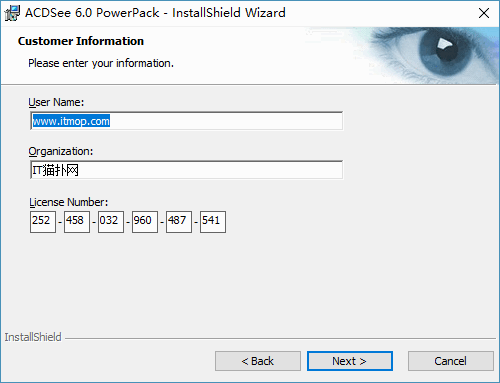
Task: Go back with the < Back button
Action: point(258,361)
